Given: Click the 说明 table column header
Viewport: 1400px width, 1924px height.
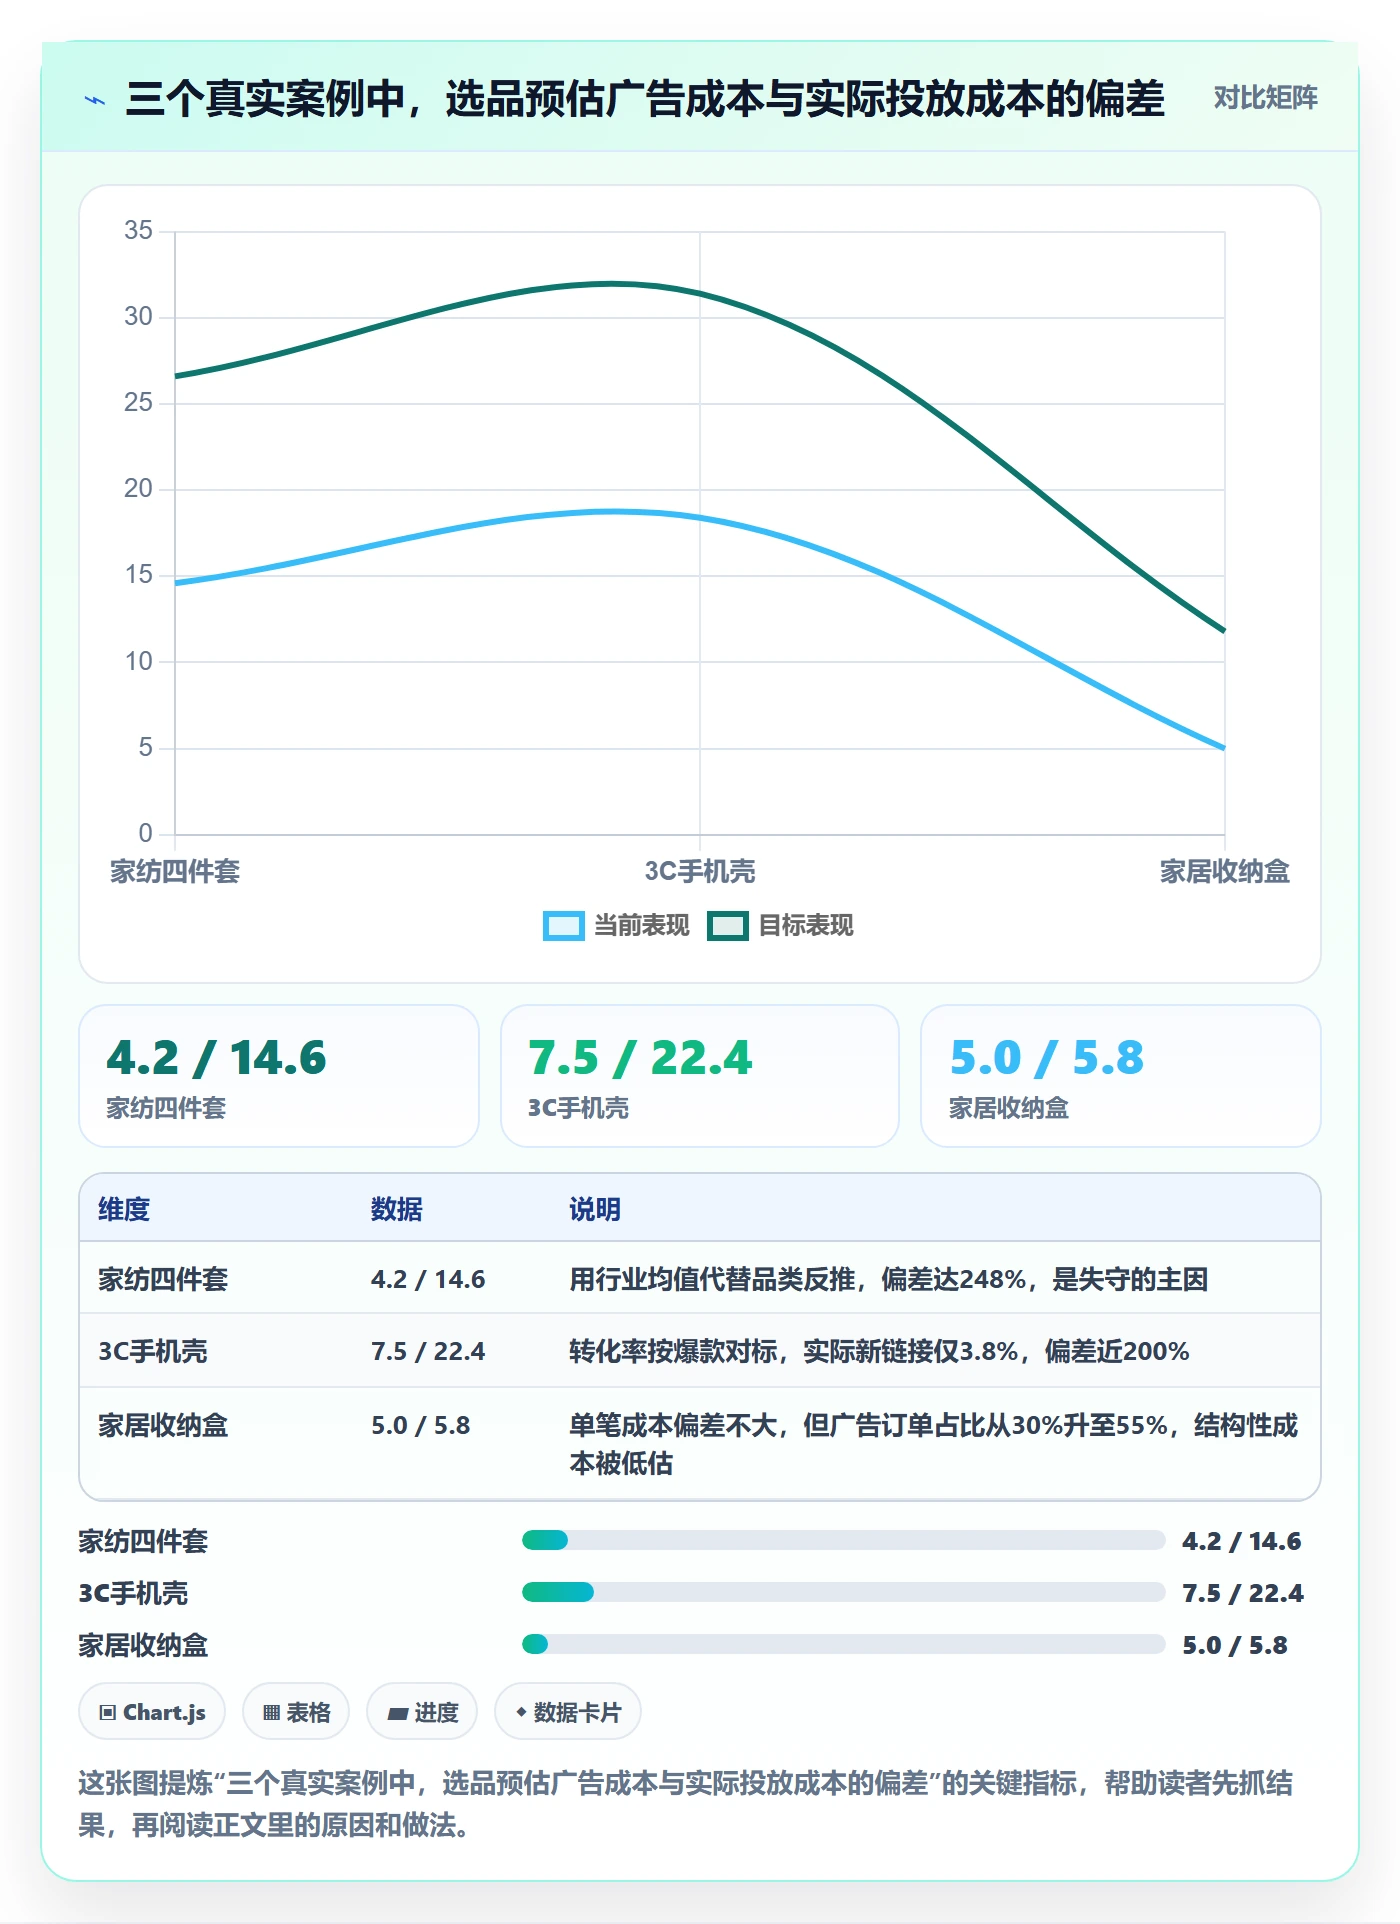Looking at the screenshot, I should coord(595,1209).
